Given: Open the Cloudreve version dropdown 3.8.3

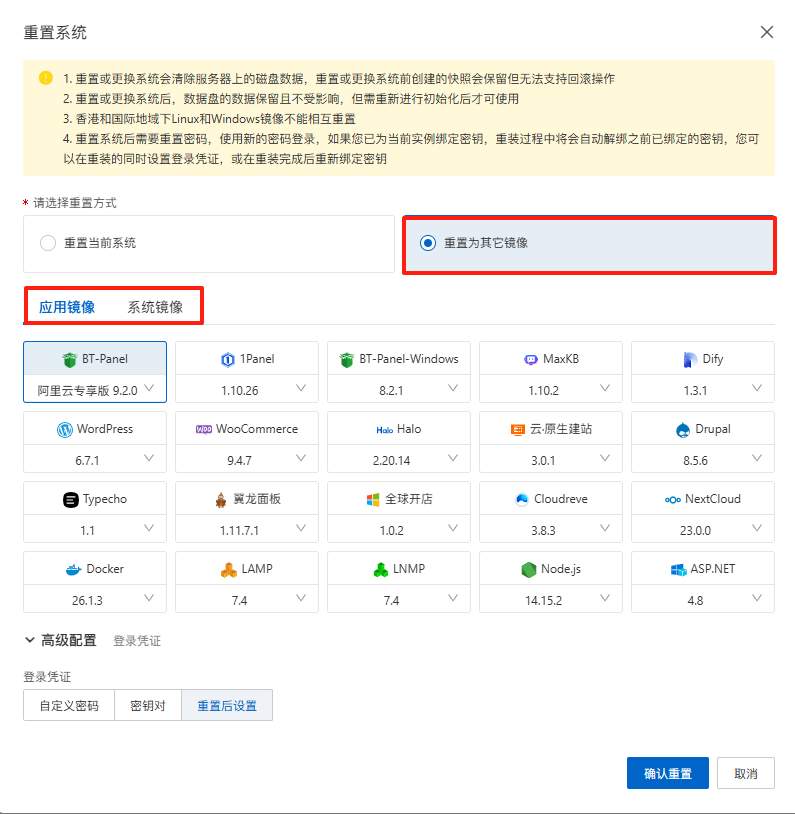Looking at the screenshot, I should click(551, 529).
